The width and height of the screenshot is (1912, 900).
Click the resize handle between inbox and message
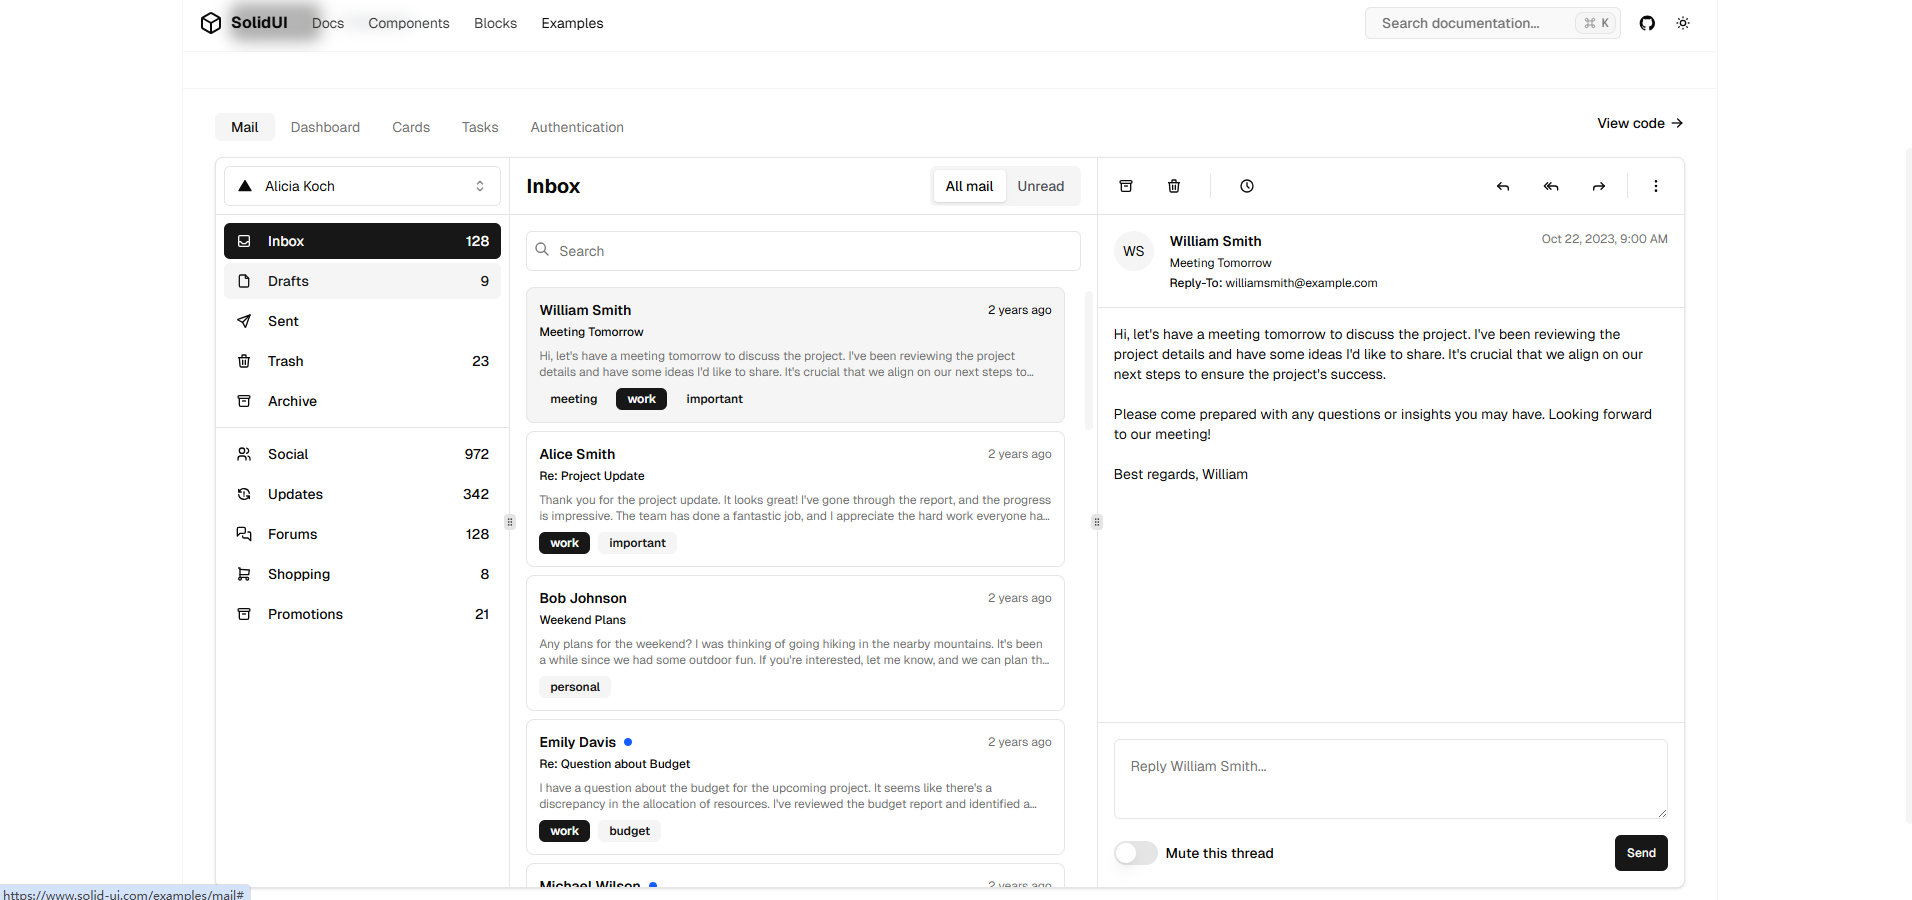pyautogui.click(x=1097, y=522)
